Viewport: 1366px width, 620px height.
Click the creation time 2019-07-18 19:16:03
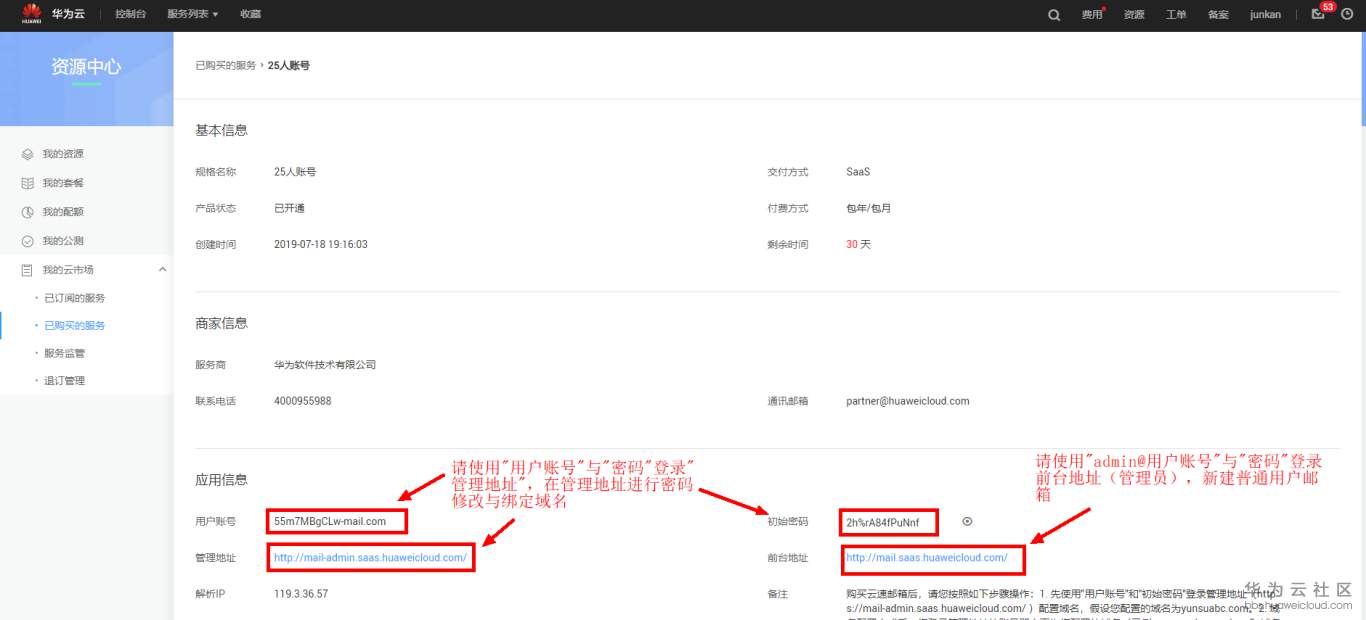(x=321, y=244)
